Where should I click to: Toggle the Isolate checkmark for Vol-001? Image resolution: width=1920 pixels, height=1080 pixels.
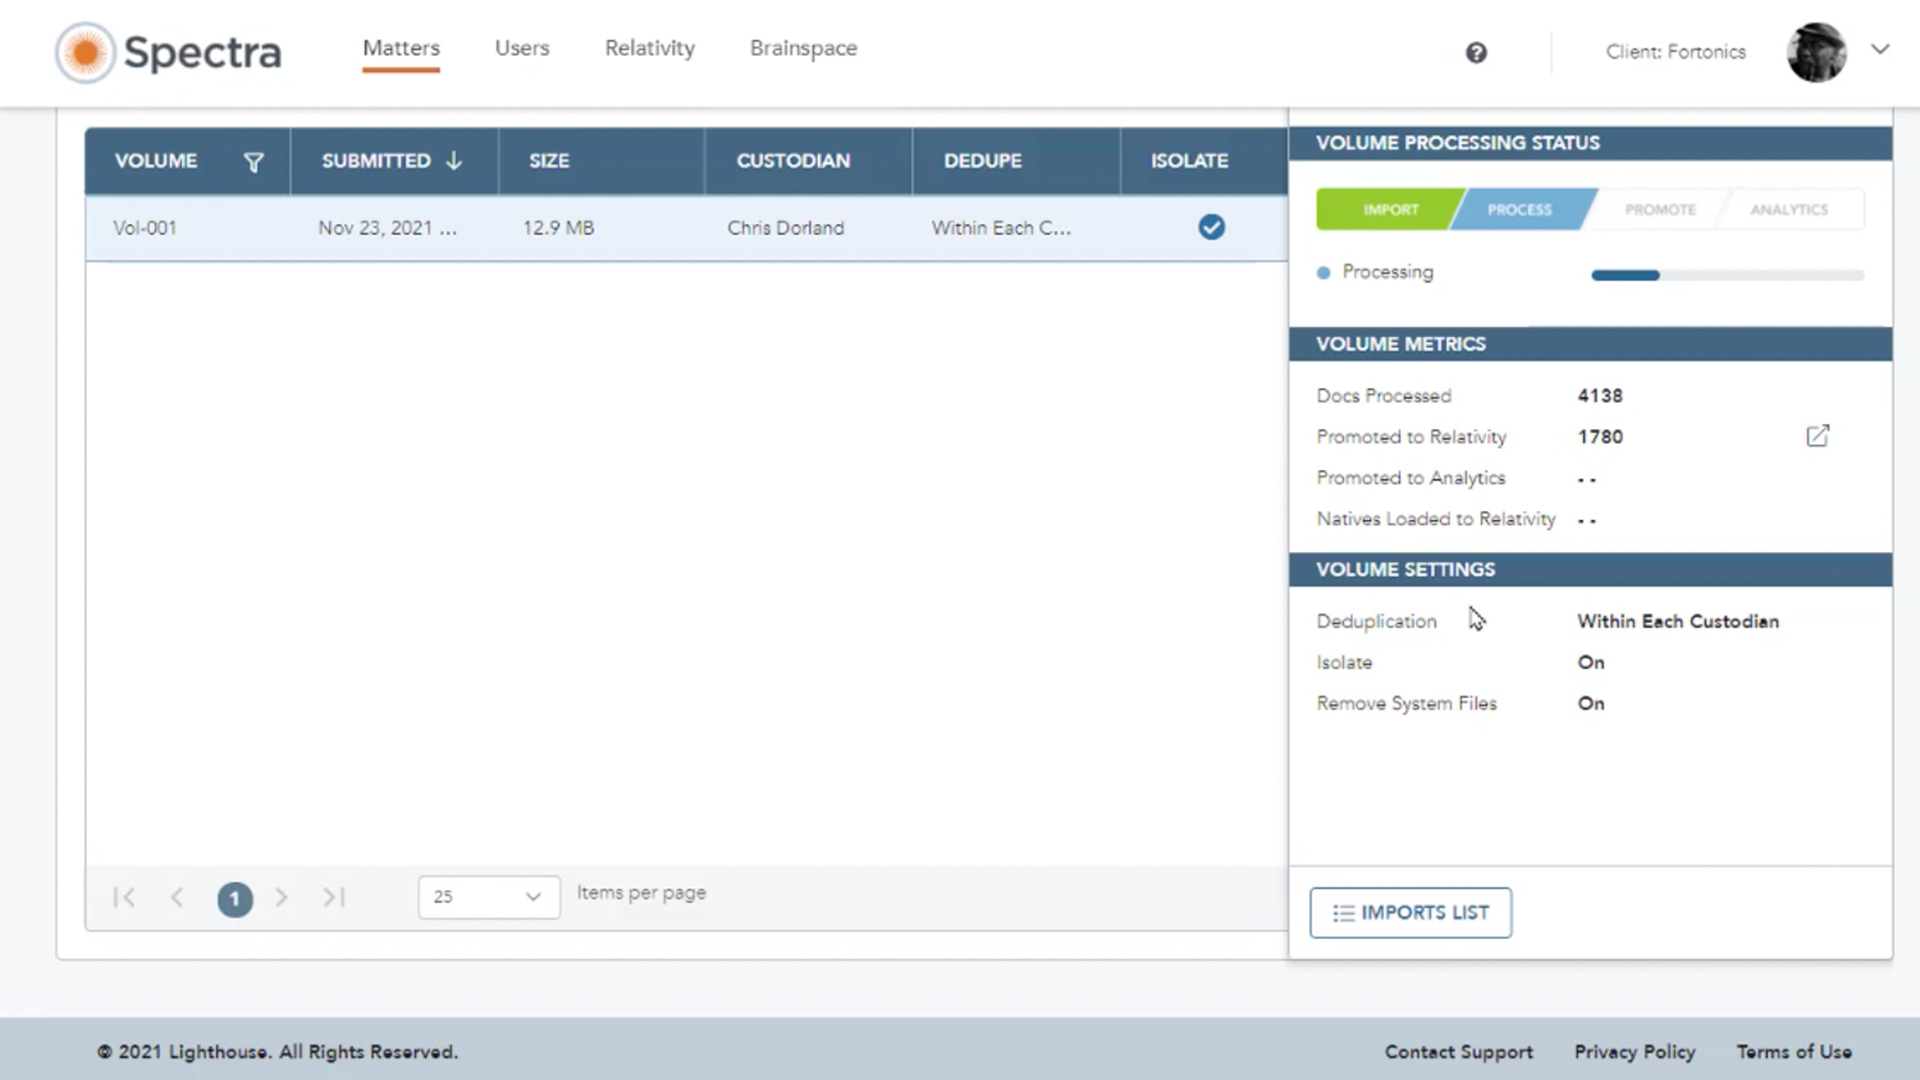[1211, 227]
